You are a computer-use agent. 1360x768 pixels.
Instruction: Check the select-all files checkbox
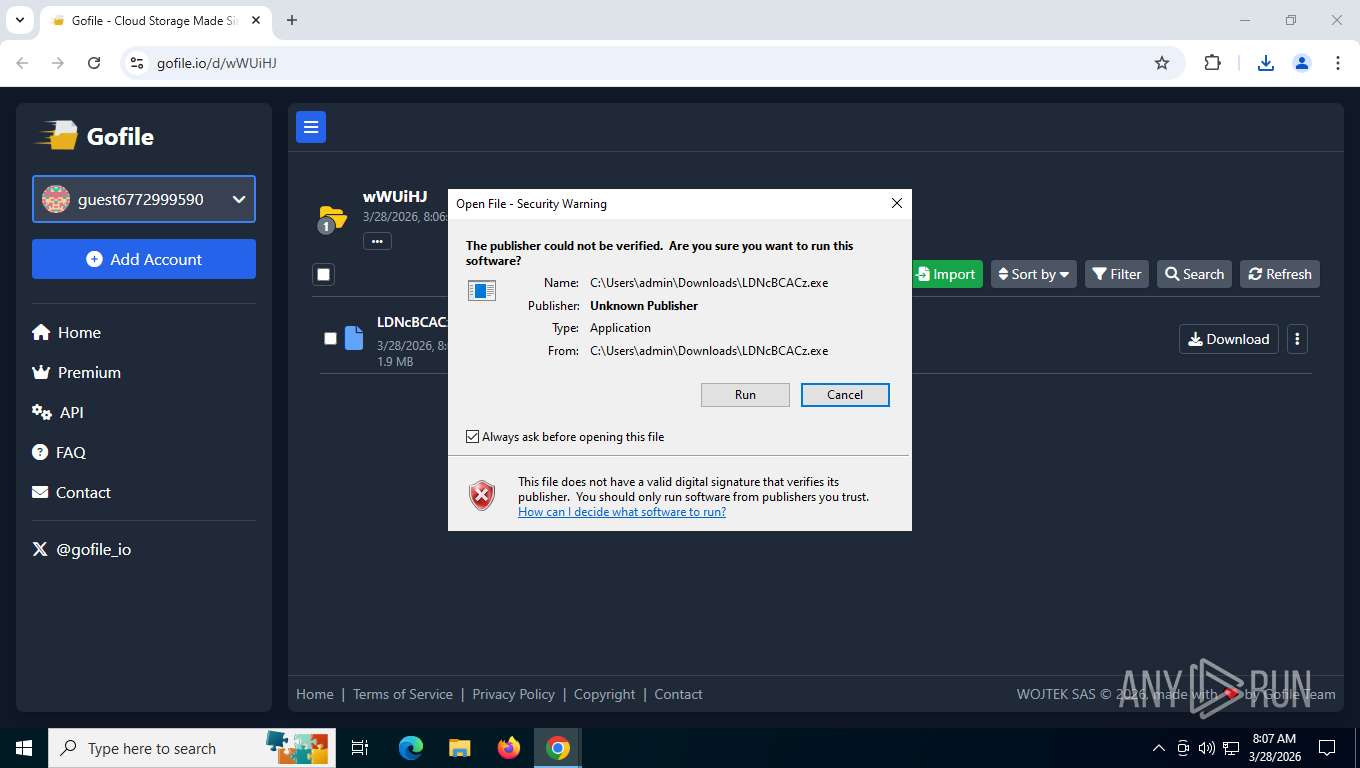coord(323,274)
